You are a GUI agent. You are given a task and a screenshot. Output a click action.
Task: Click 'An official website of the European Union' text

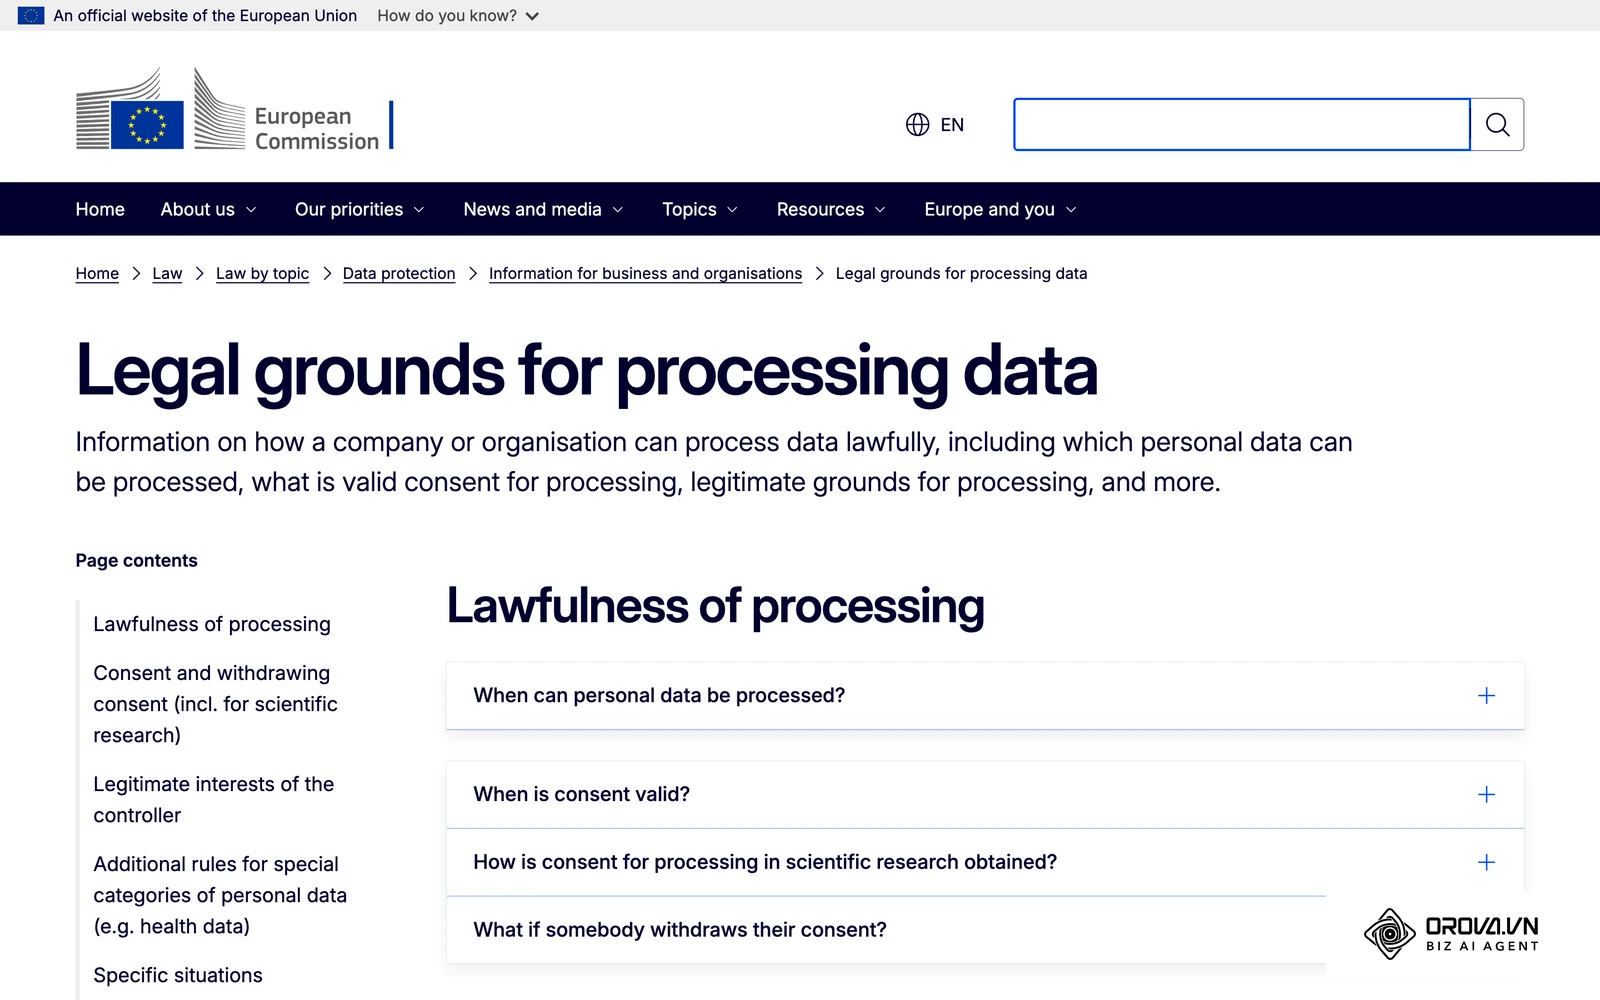205,15
